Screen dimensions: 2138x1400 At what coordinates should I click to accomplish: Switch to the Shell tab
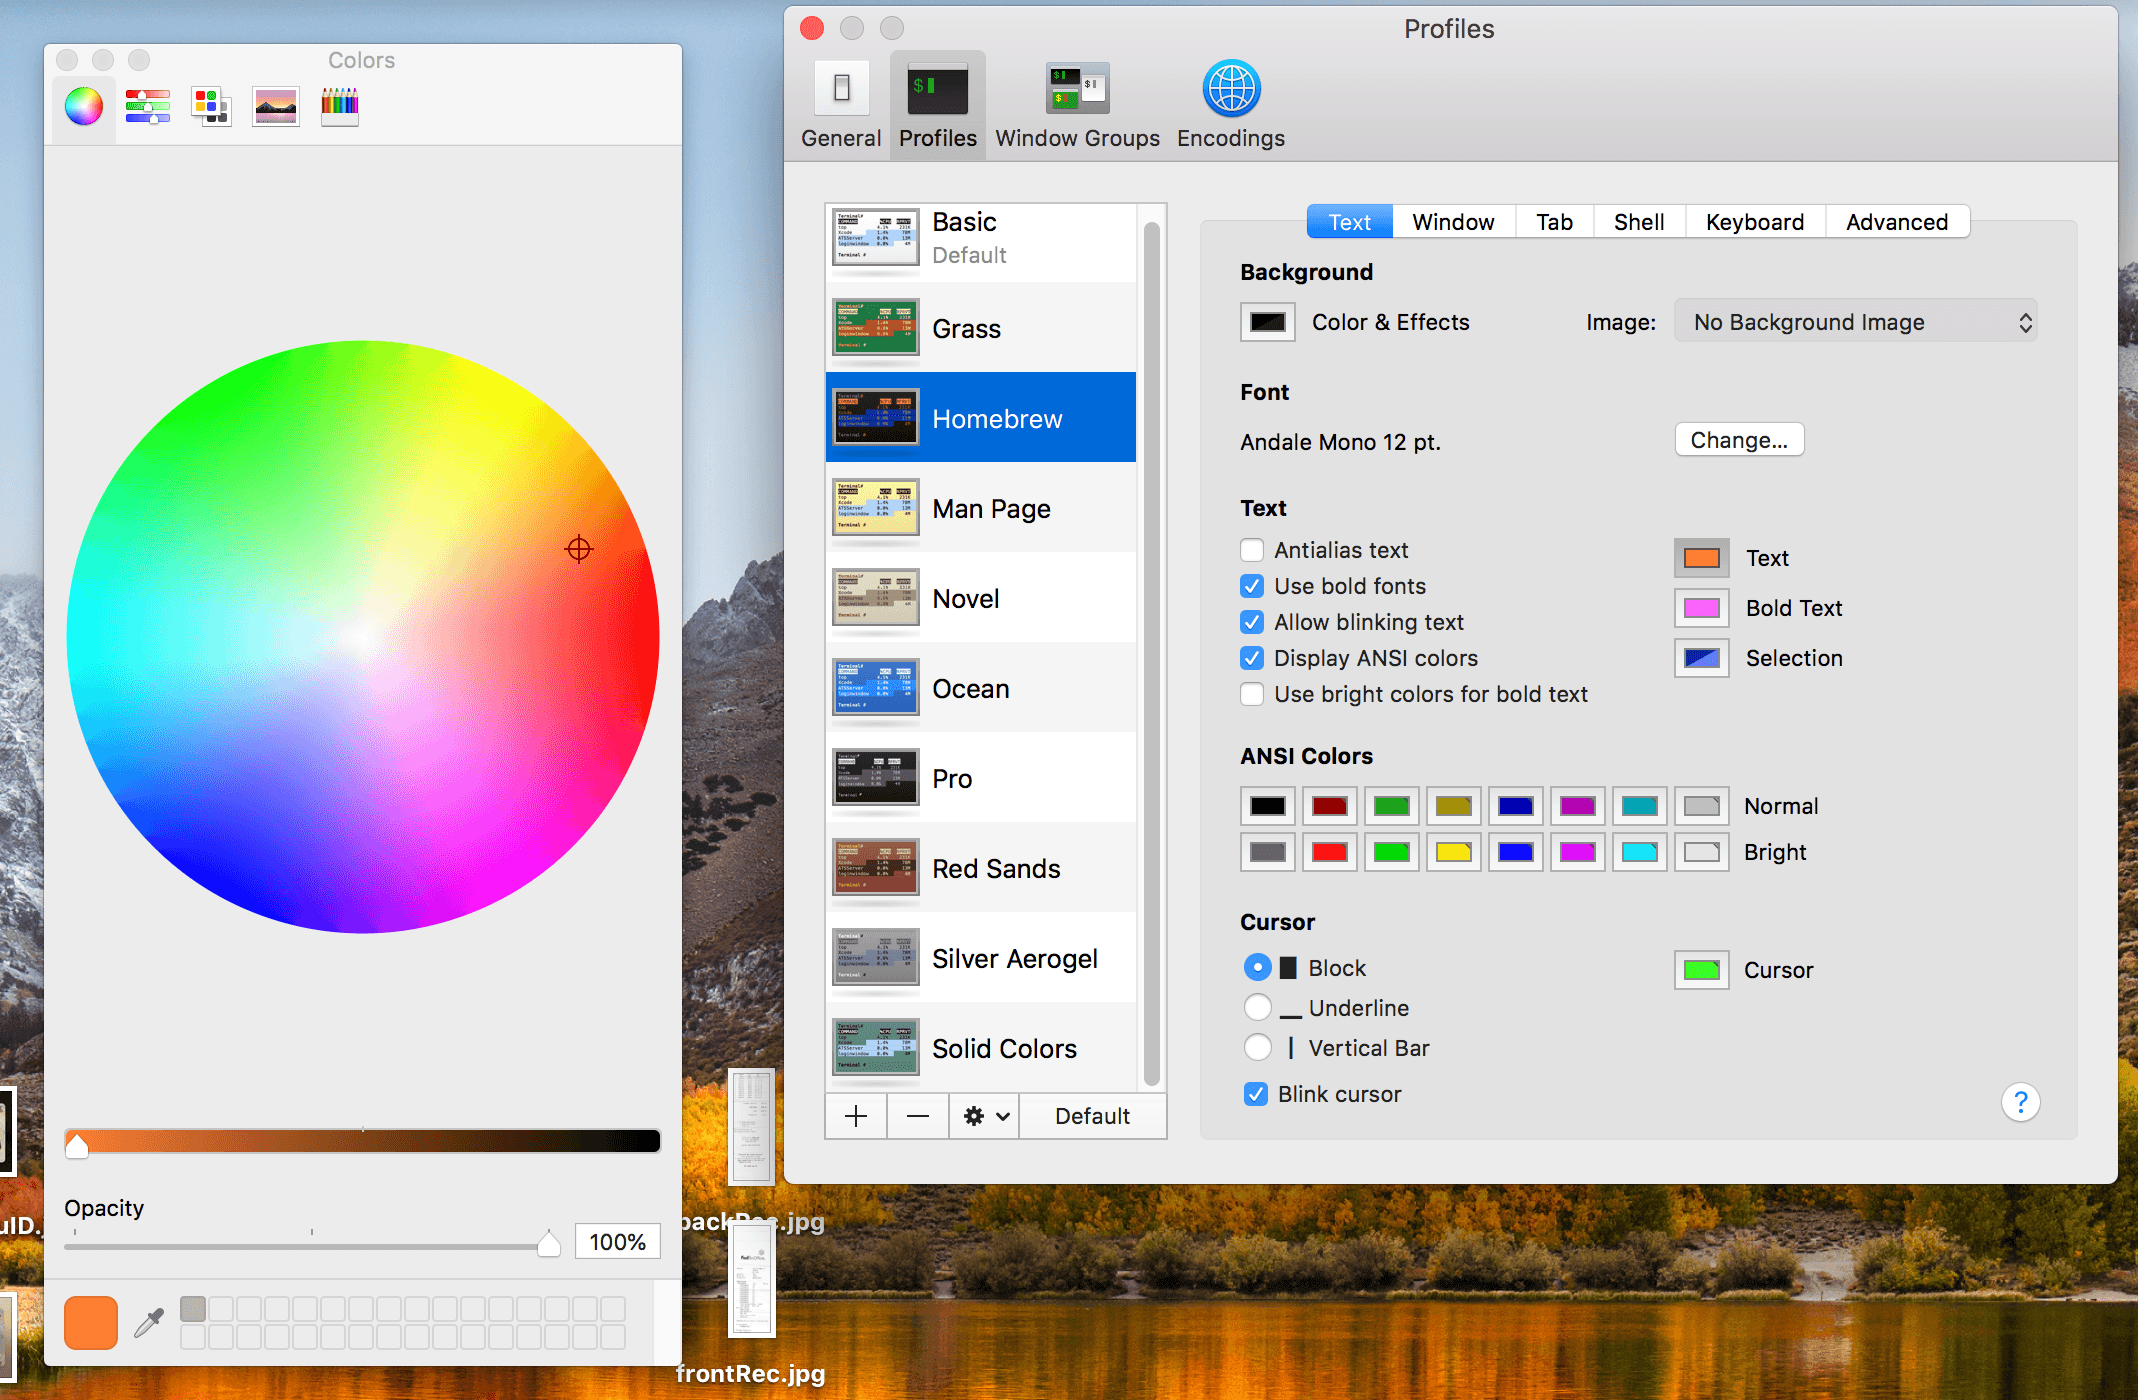click(1638, 222)
